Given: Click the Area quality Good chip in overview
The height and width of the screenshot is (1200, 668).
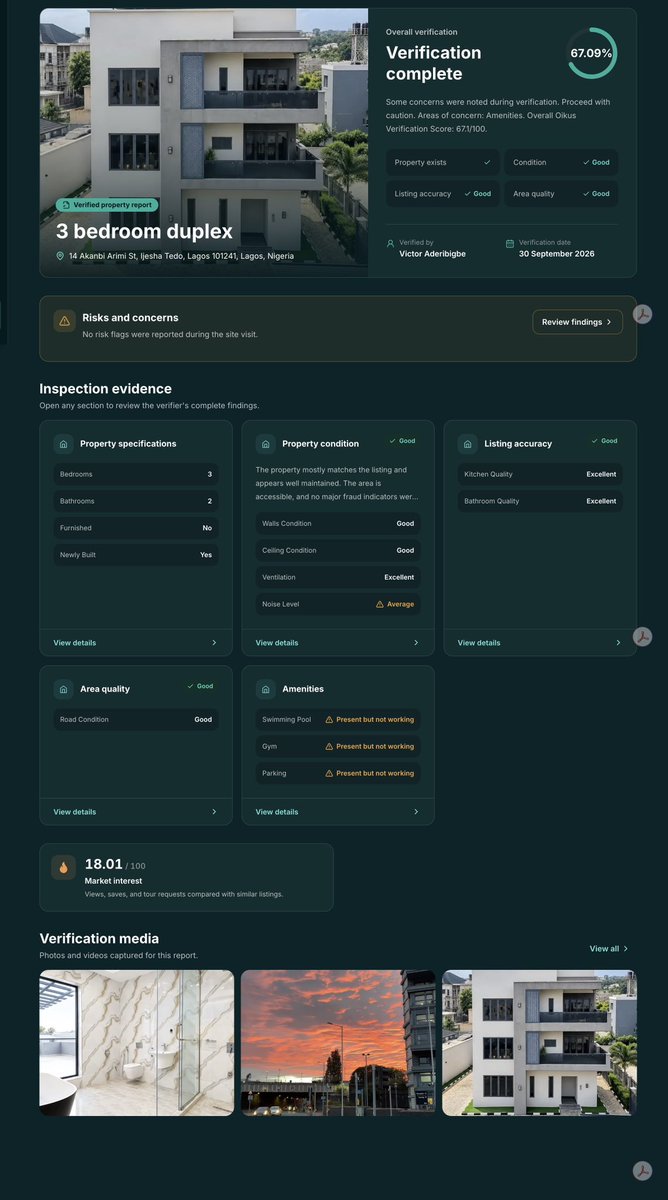Looking at the screenshot, I should (x=561, y=194).
